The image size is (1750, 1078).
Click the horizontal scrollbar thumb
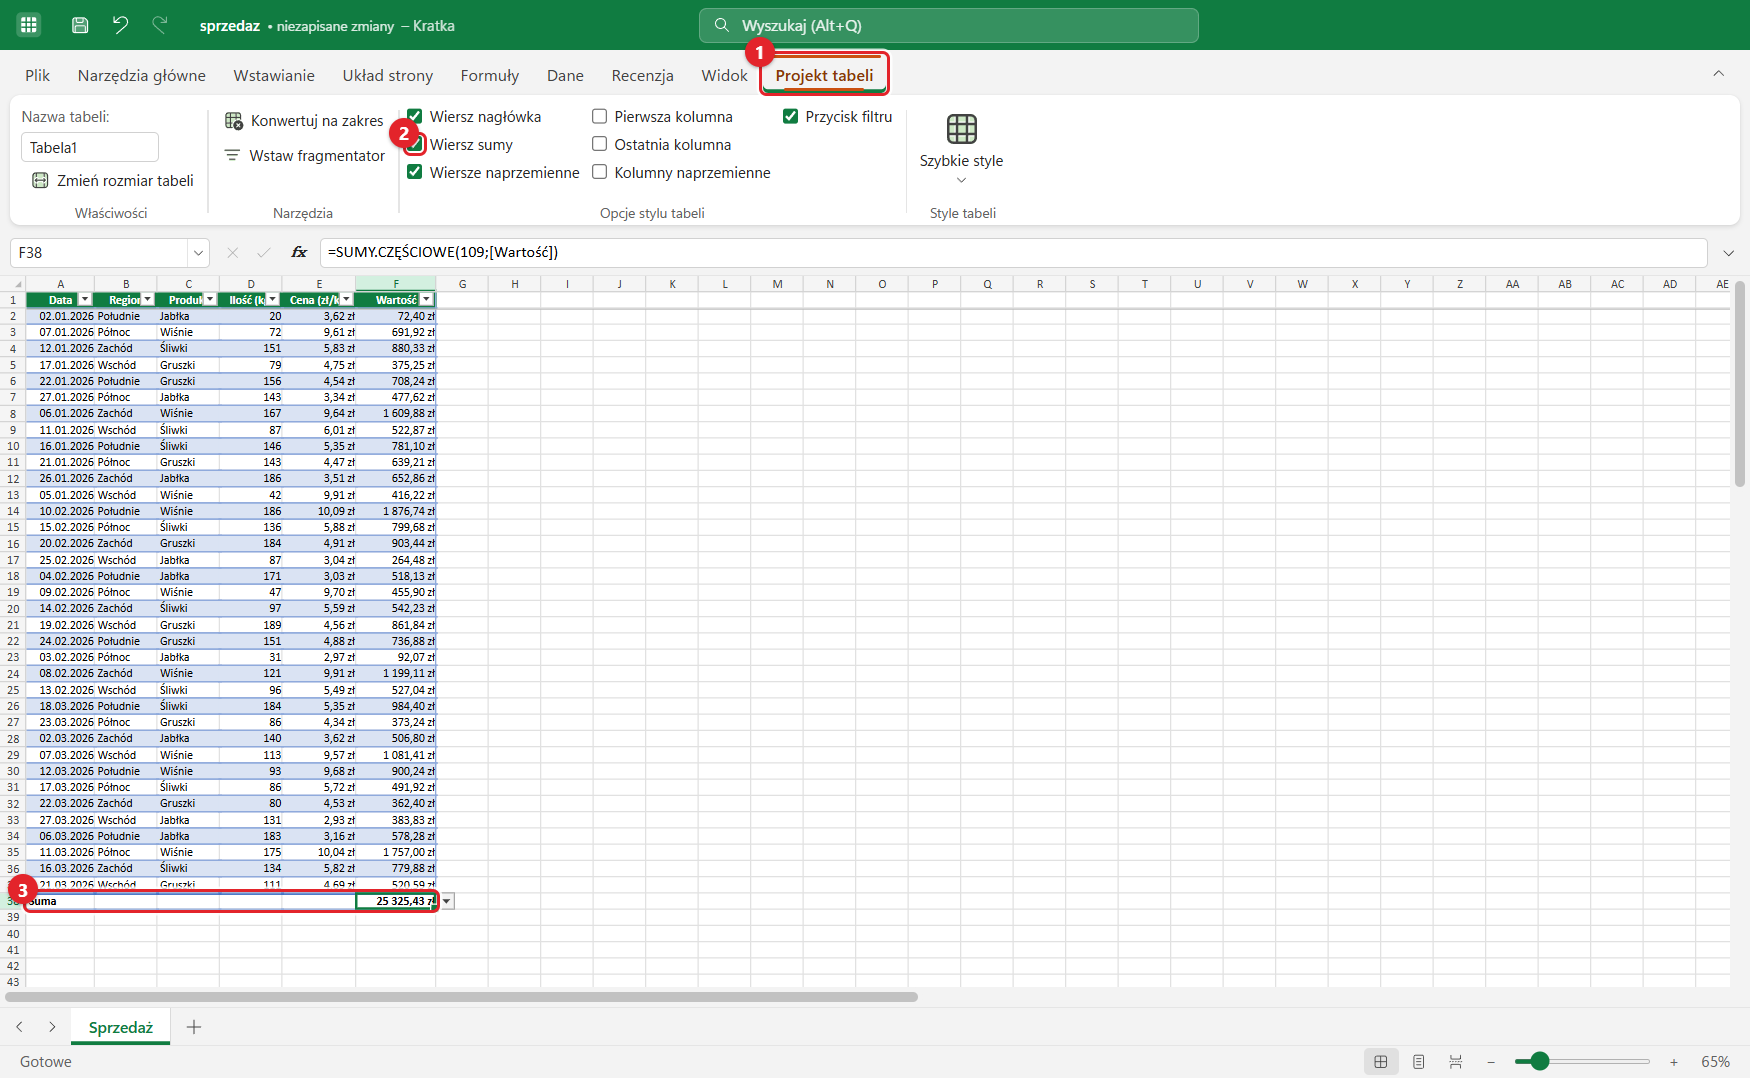tap(462, 997)
